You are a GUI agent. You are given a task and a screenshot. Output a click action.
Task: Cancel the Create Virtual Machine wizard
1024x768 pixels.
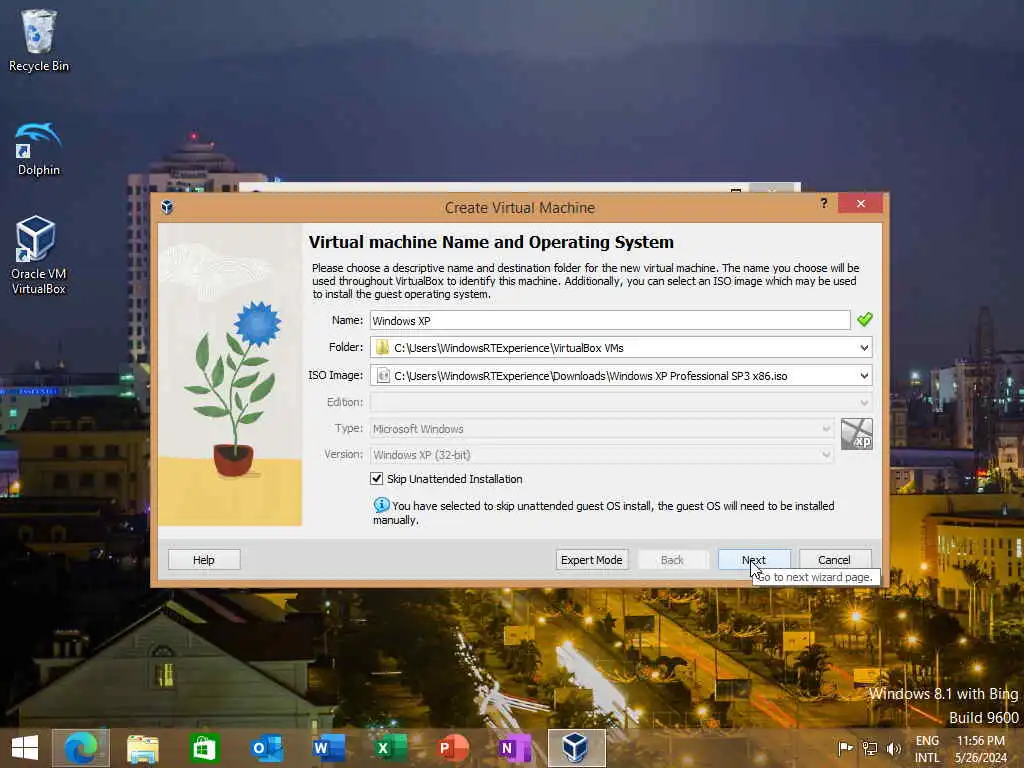pos(835,560)
